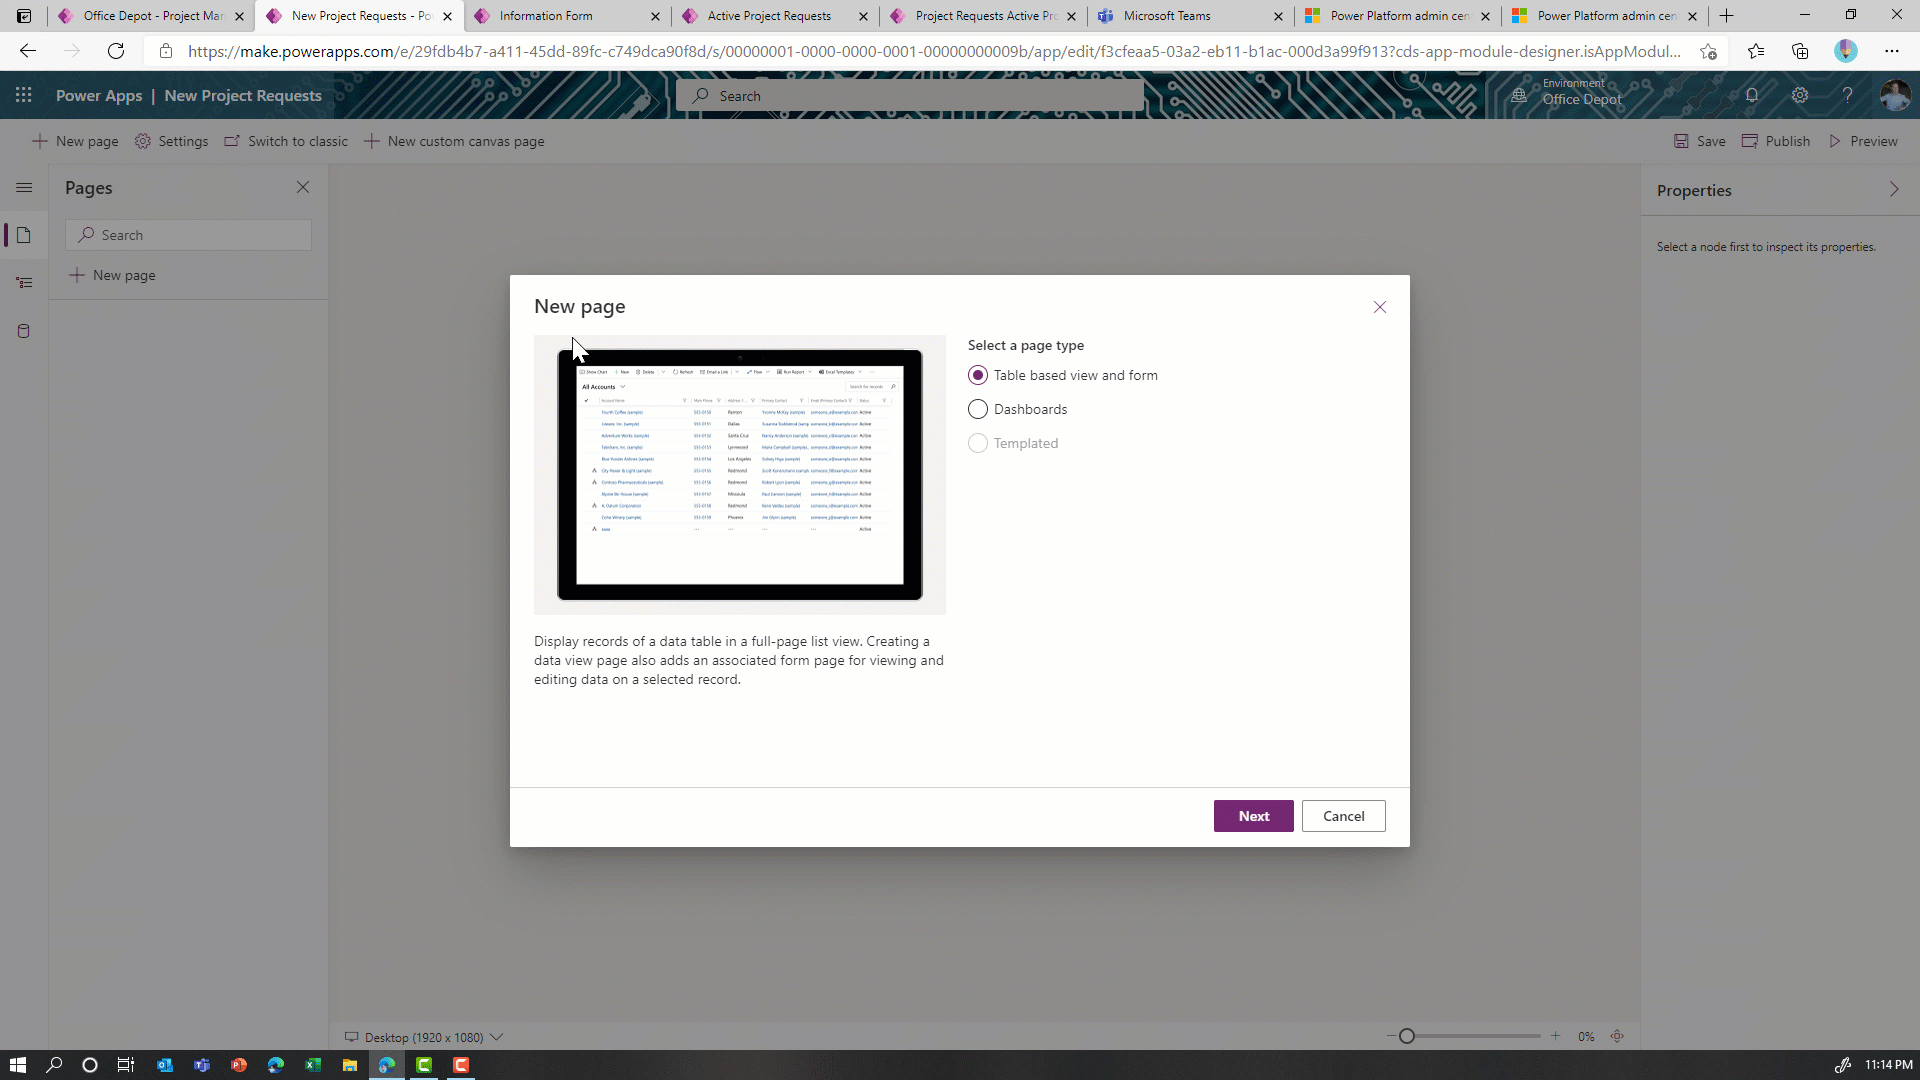
Task: Close the New page dialog
Action: pos(1380,307)
